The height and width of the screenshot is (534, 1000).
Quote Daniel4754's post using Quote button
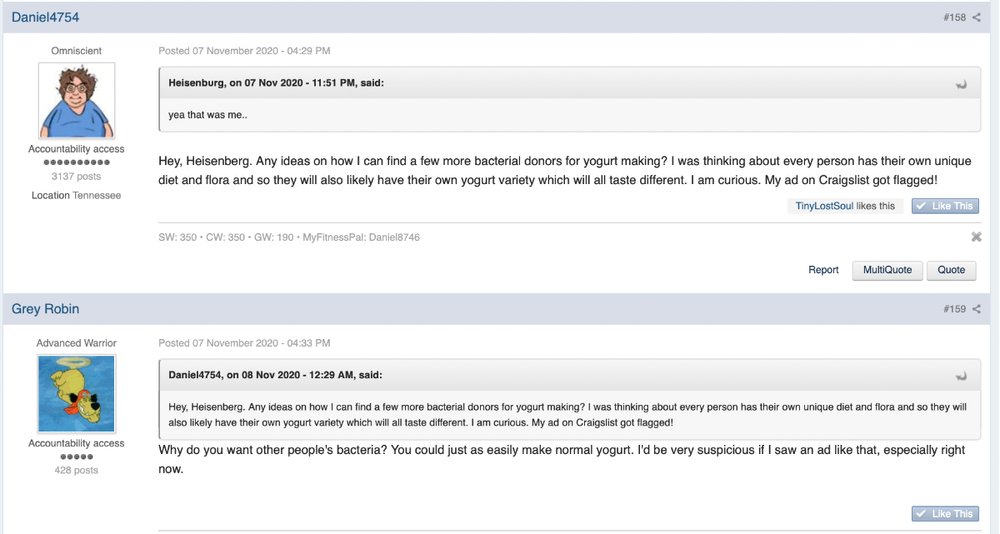pos(951,270)
